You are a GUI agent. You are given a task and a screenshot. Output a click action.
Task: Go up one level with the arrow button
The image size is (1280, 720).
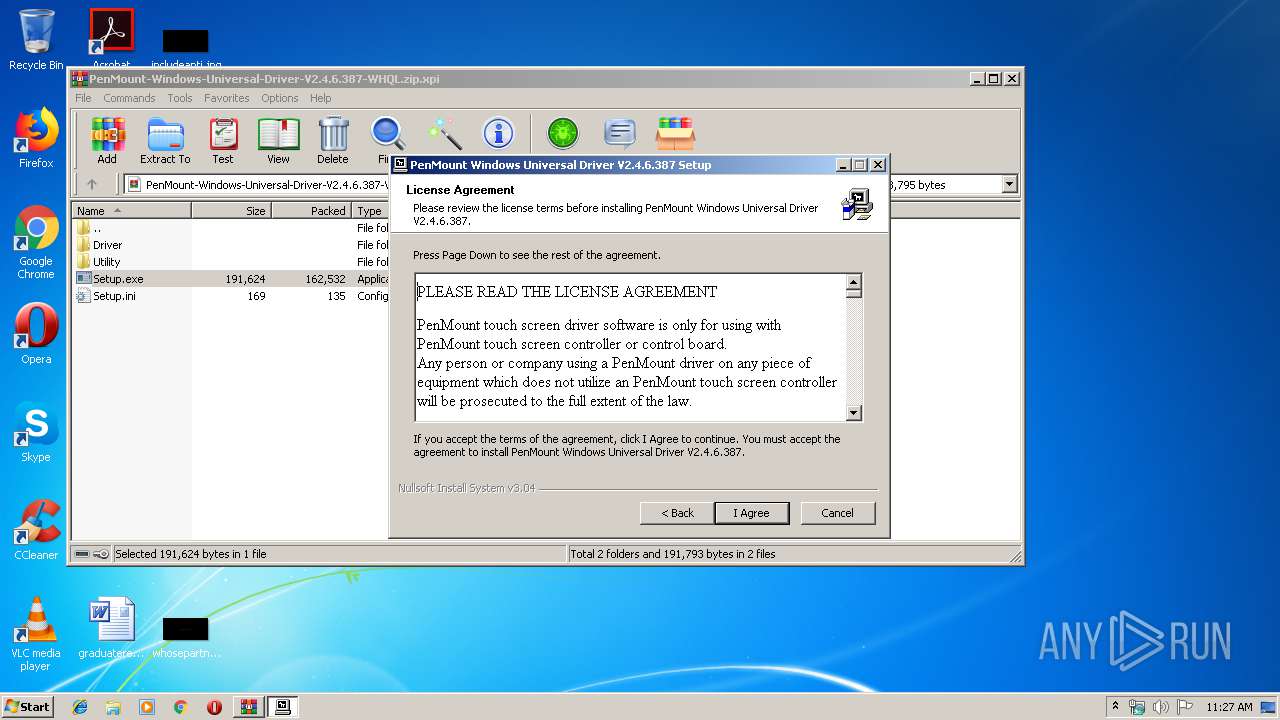click(92, 184)
